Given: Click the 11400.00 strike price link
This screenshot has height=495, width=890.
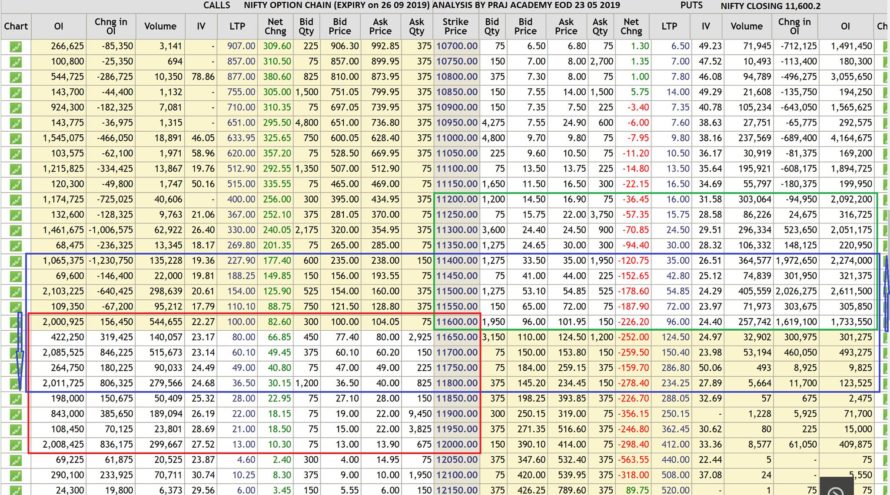Looking at the screenshot, I should coord(457,261).
